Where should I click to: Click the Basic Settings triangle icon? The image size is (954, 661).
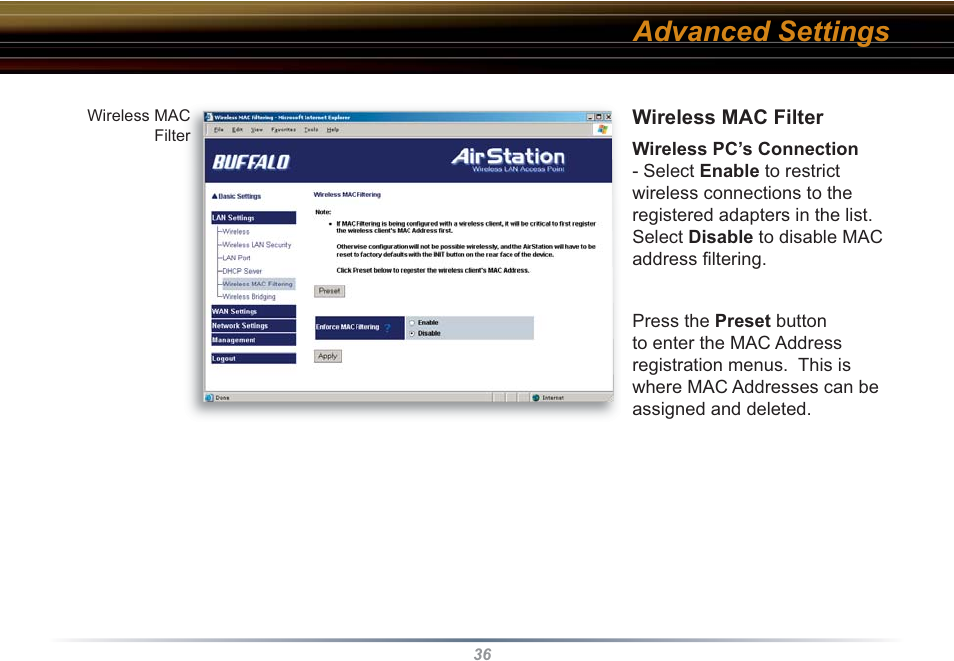(x=214, y=197)
